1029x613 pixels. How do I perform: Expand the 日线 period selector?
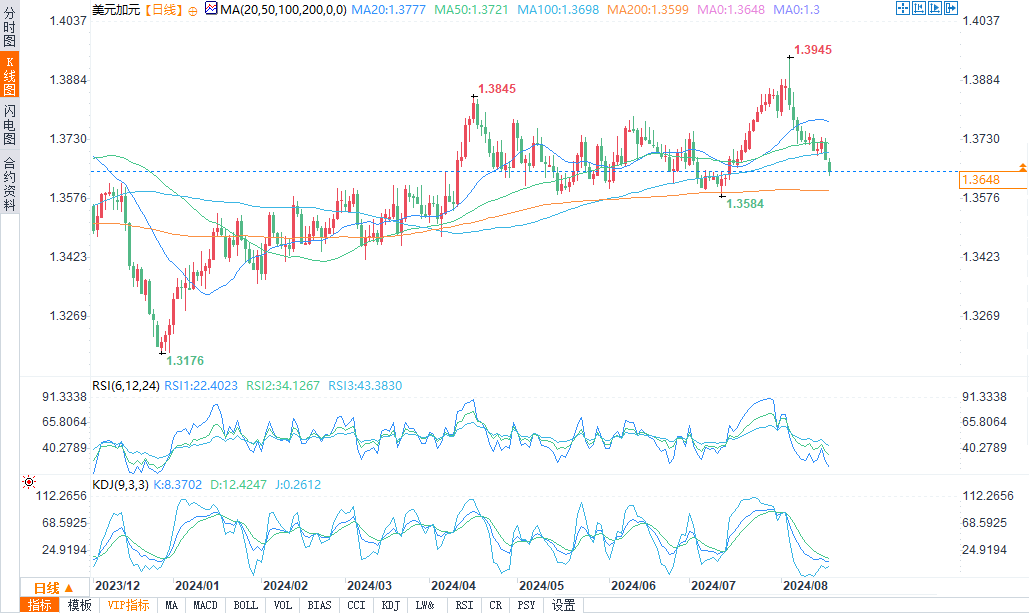[52, 587]
